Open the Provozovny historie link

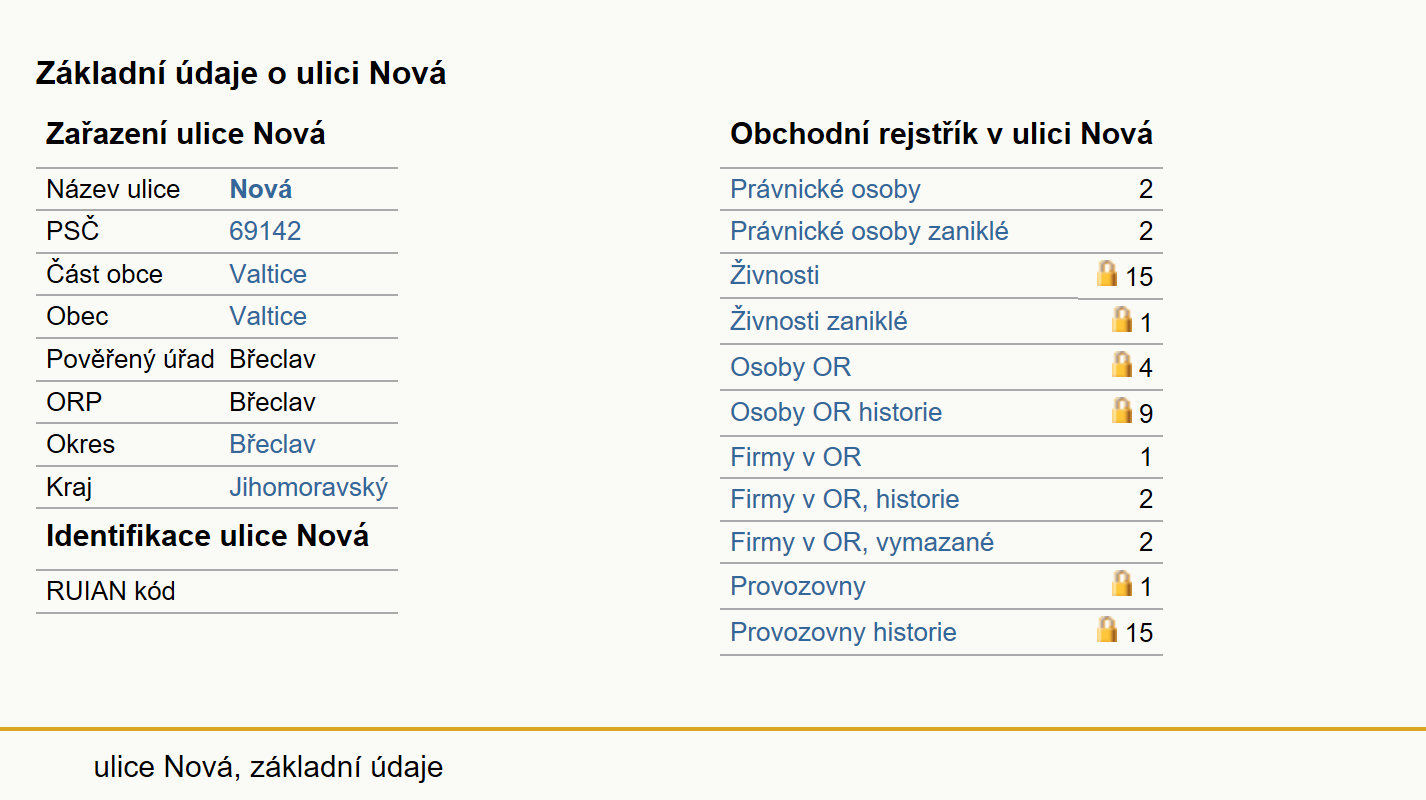[x=843, y=632]
